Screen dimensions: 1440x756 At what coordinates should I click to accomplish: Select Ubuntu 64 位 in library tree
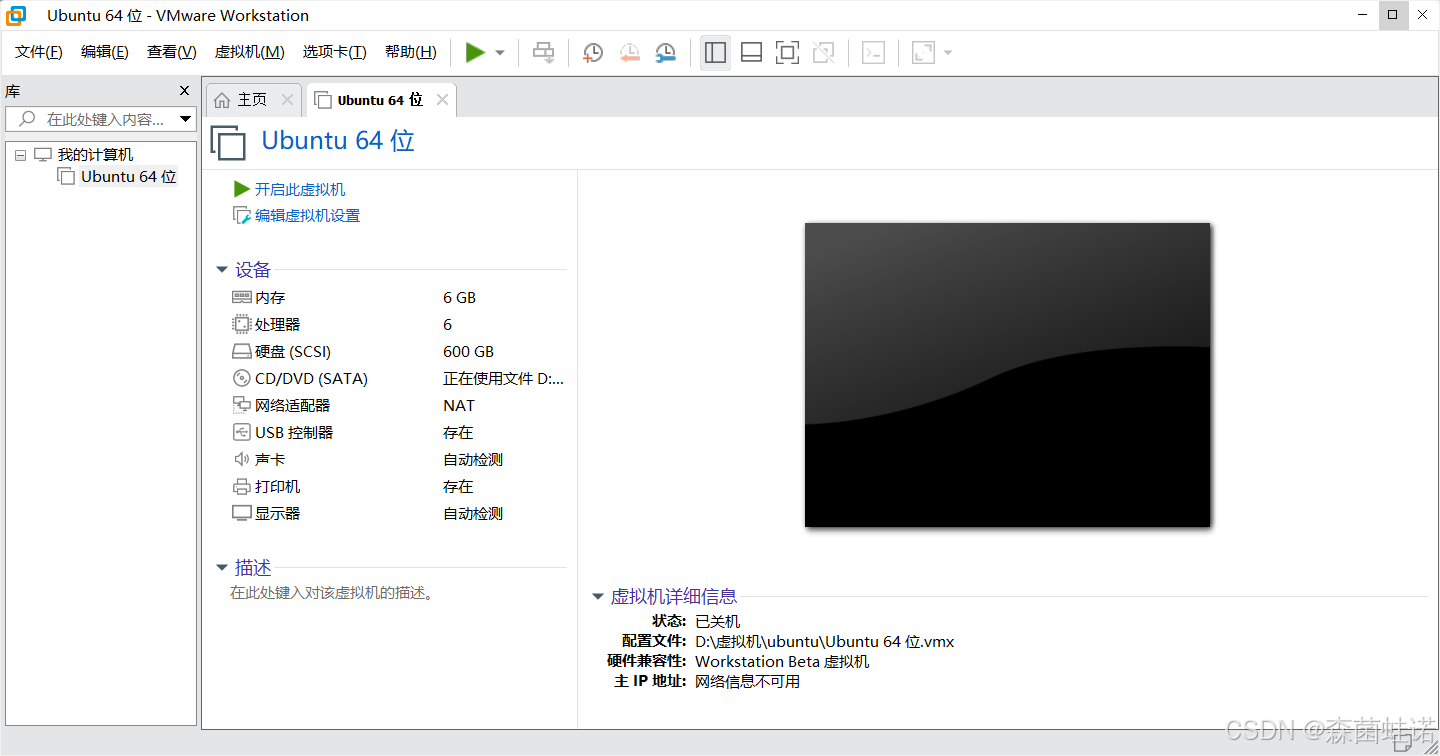click(x=129, y=177)
